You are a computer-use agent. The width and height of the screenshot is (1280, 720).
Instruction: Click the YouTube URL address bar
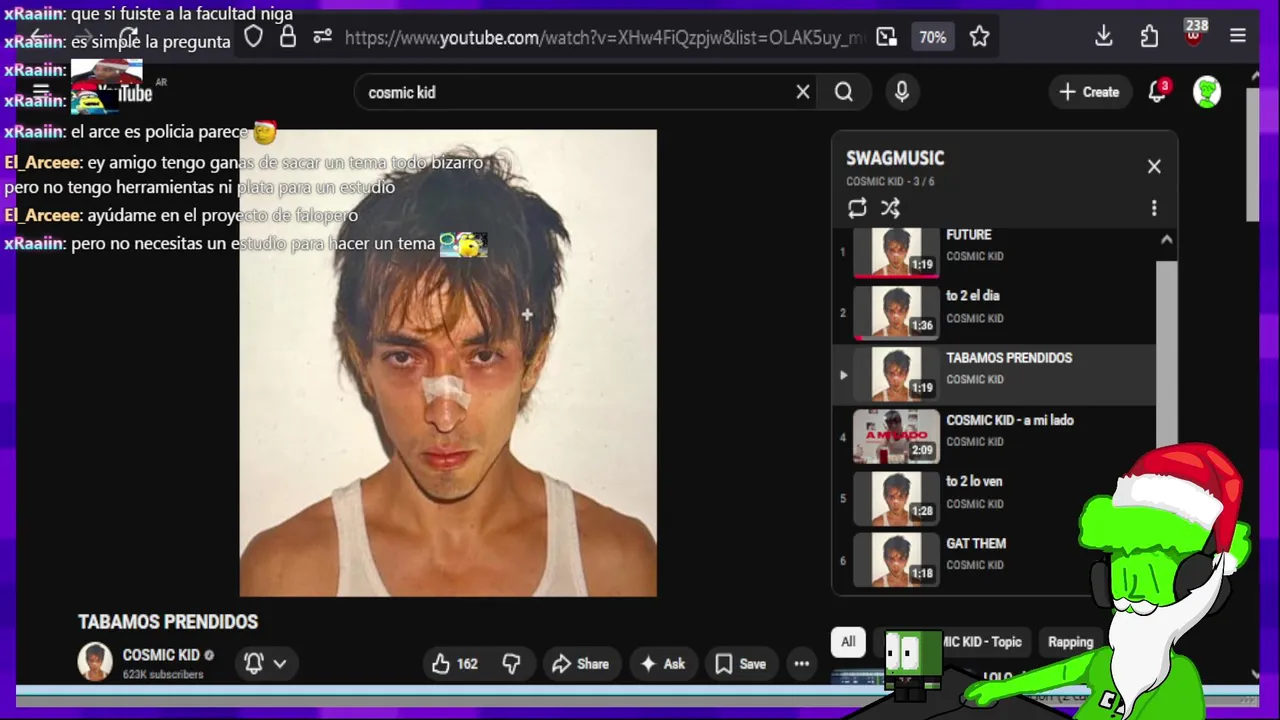click(x=604, y=38)
